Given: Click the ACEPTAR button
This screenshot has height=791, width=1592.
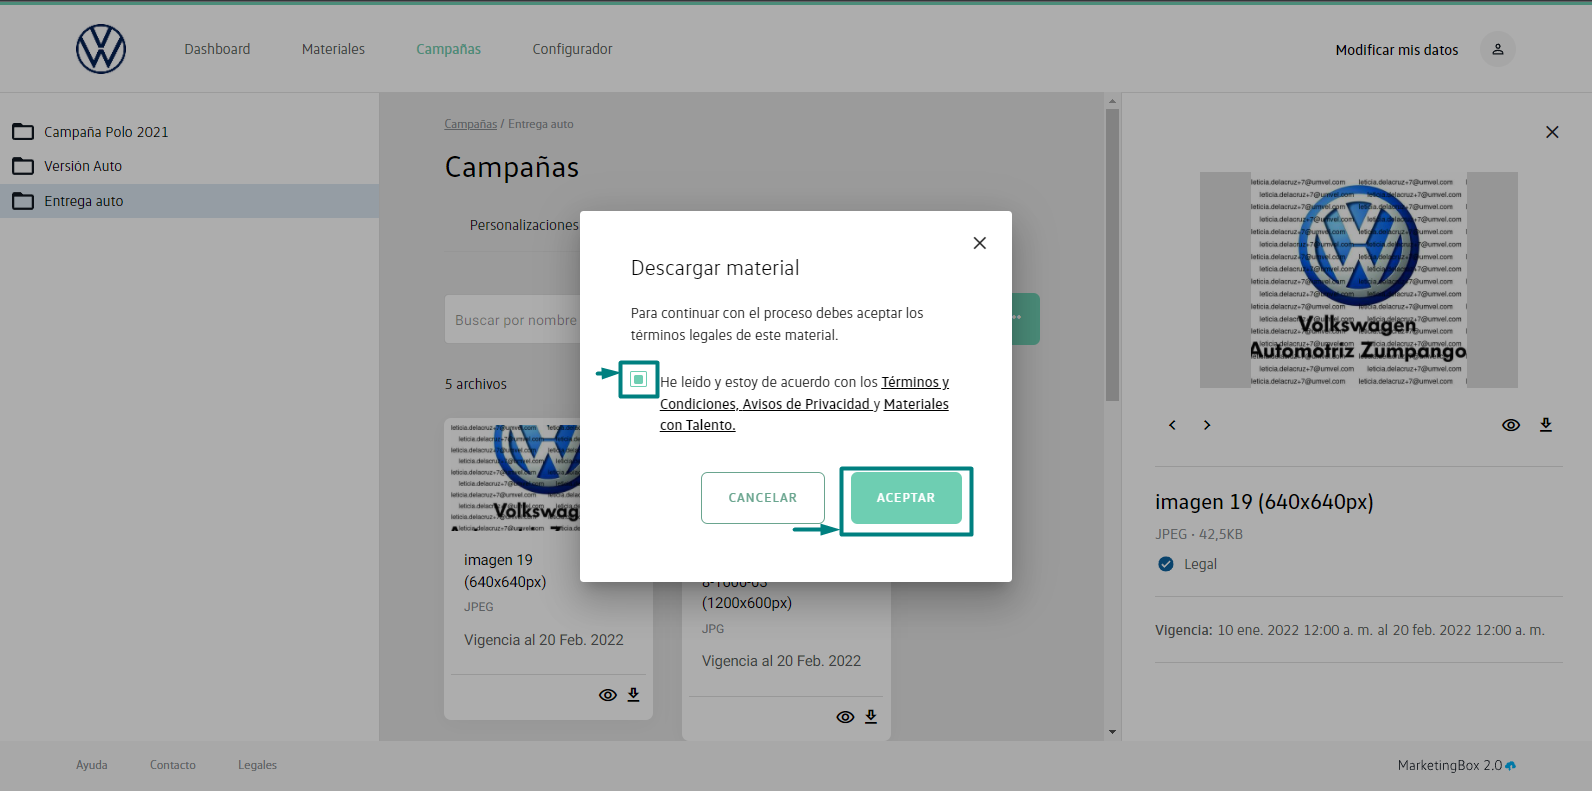Looking at the screenshot, I should point(906,498).
